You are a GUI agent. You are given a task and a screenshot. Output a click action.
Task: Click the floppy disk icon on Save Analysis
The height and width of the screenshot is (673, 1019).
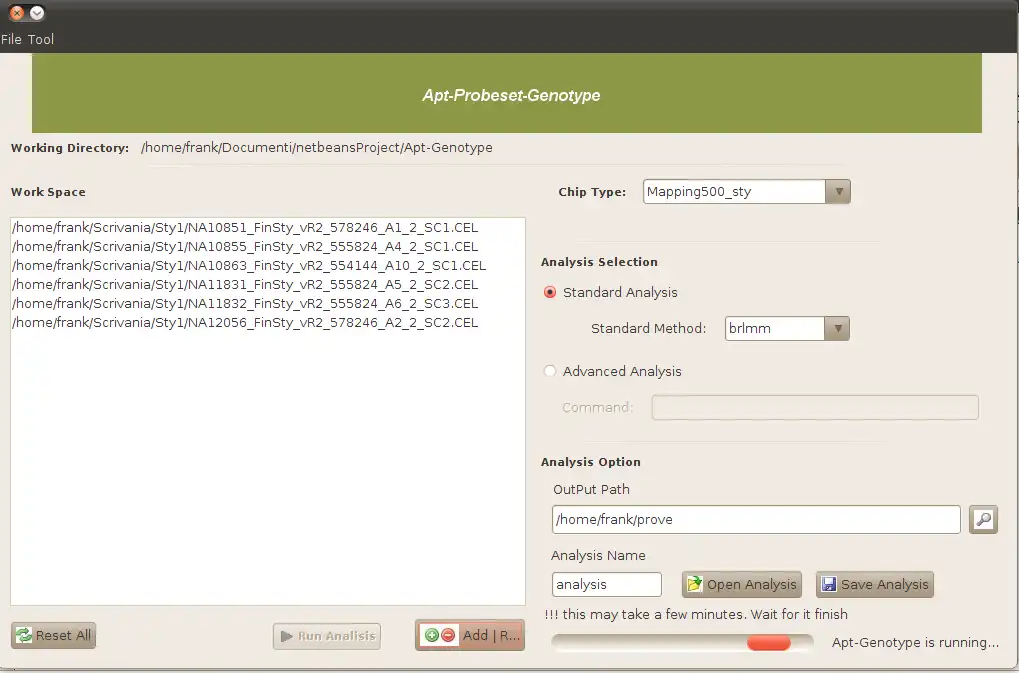point(829,584)
